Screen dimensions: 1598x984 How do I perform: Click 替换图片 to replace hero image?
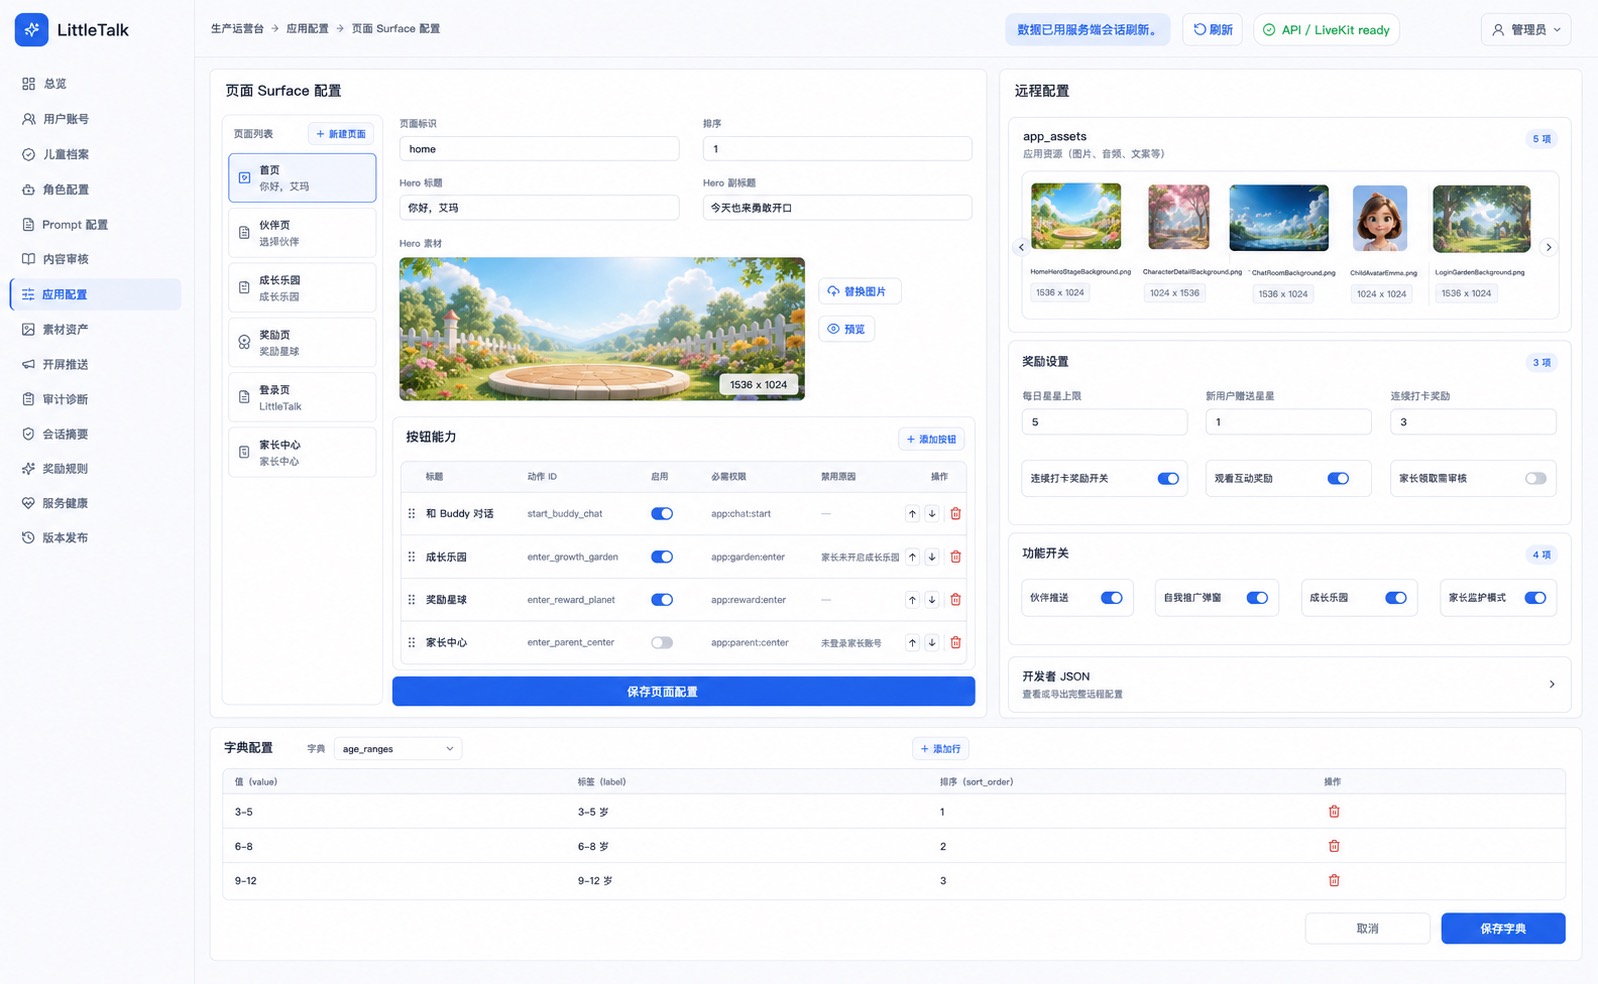[x=860, y=291]
